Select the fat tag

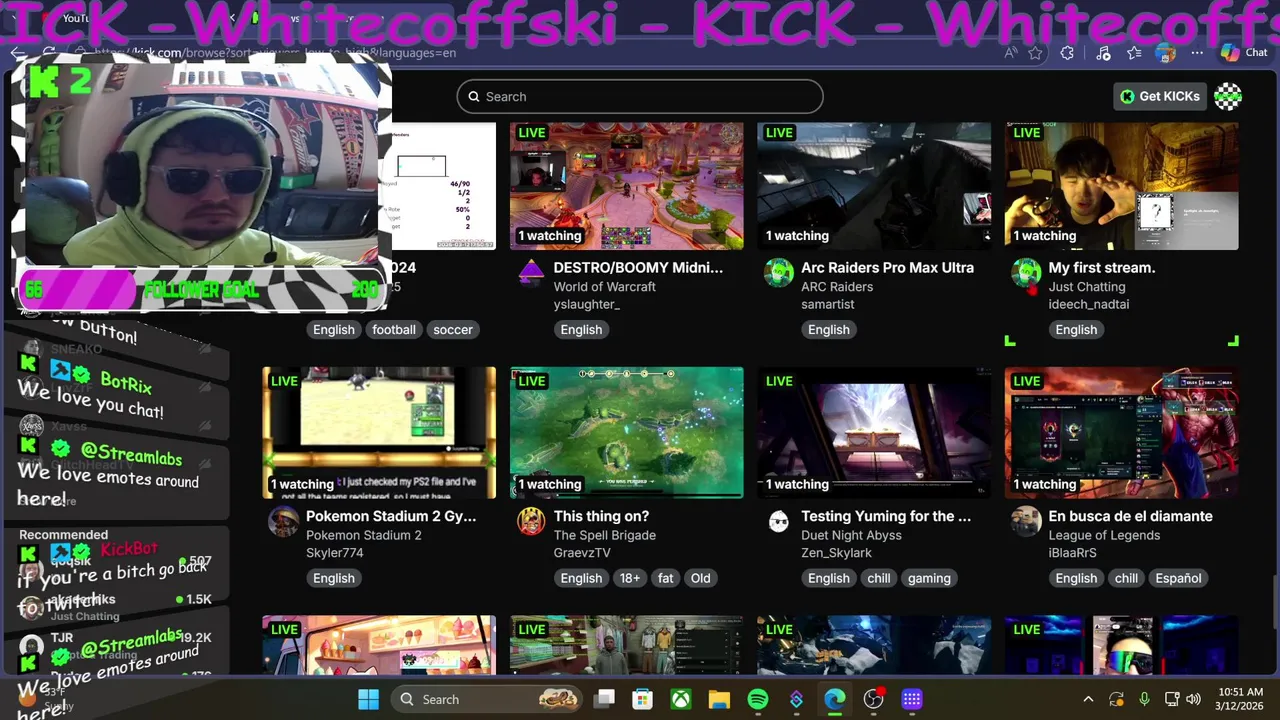pyautogui.click(x=666, y=578)
